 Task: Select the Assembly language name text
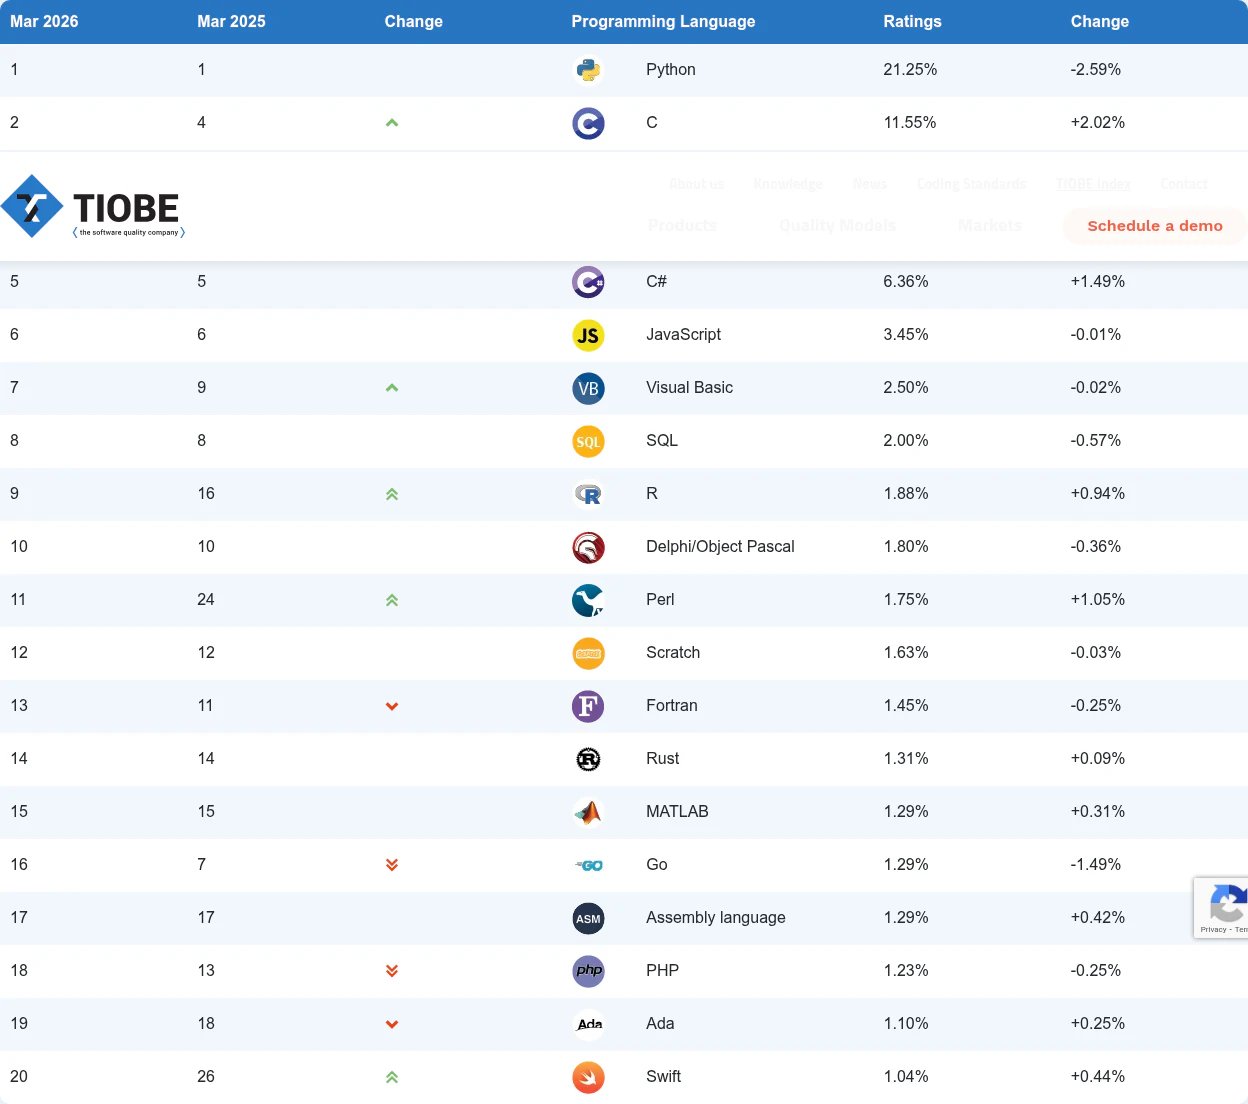click(716, 918)
